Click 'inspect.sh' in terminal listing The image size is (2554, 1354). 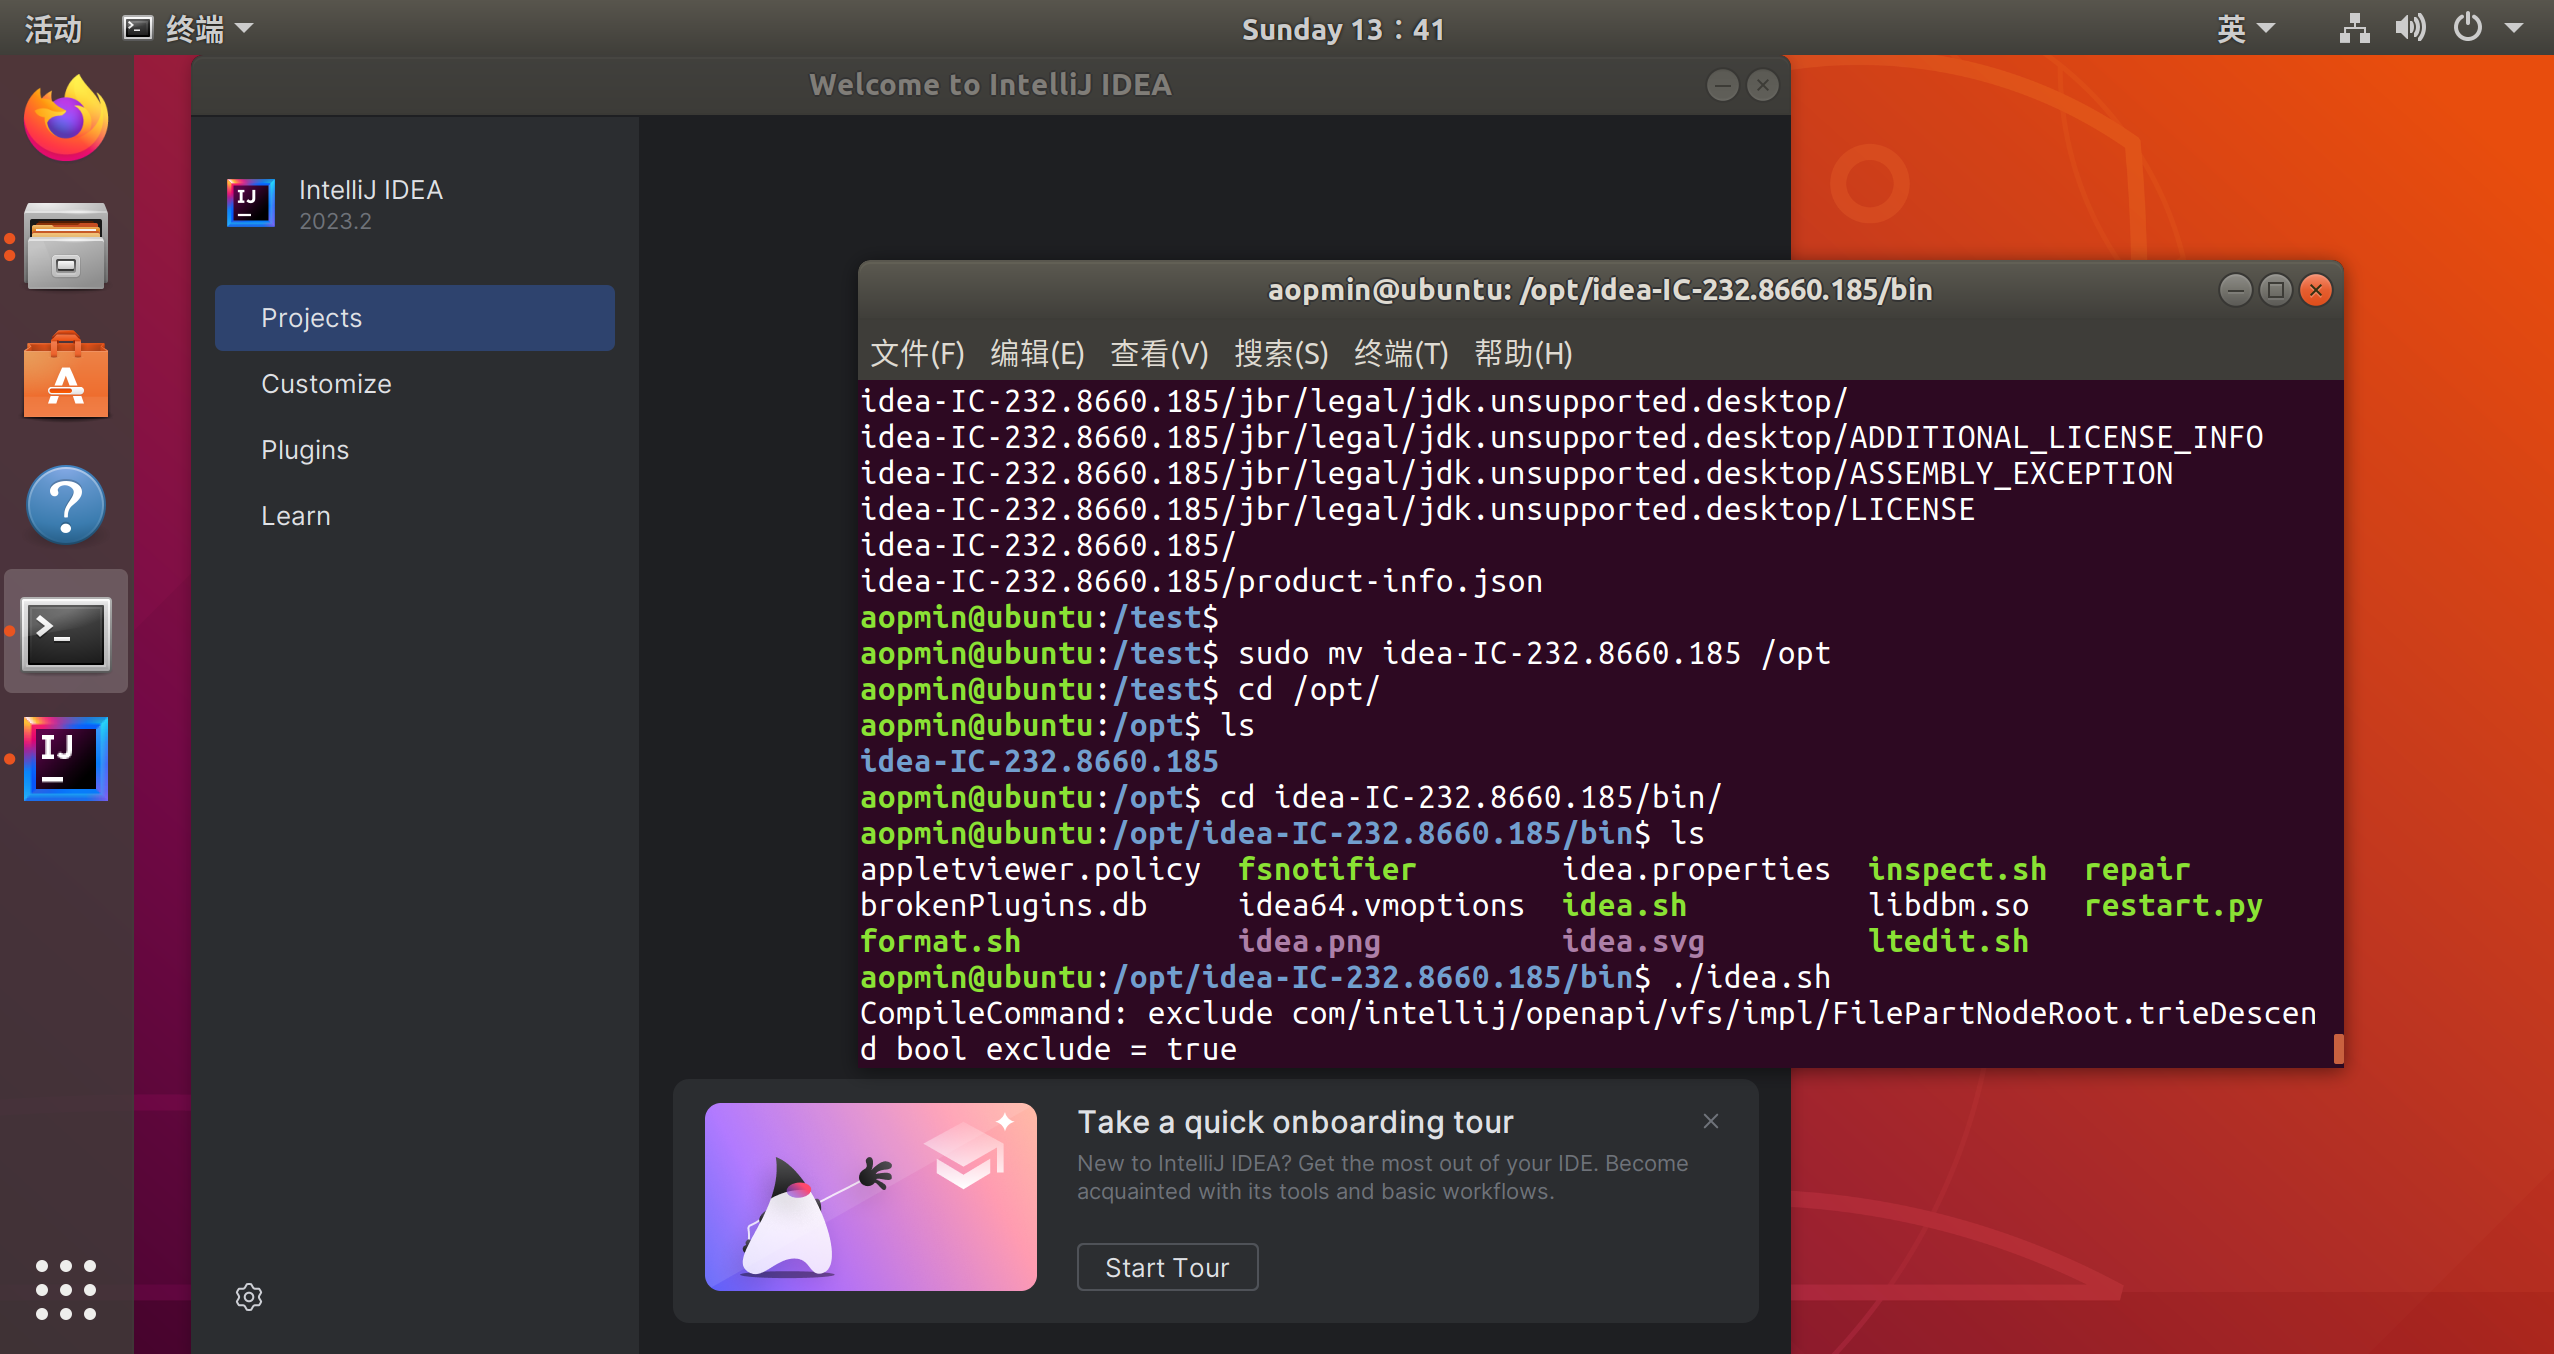coord(1957,869)
